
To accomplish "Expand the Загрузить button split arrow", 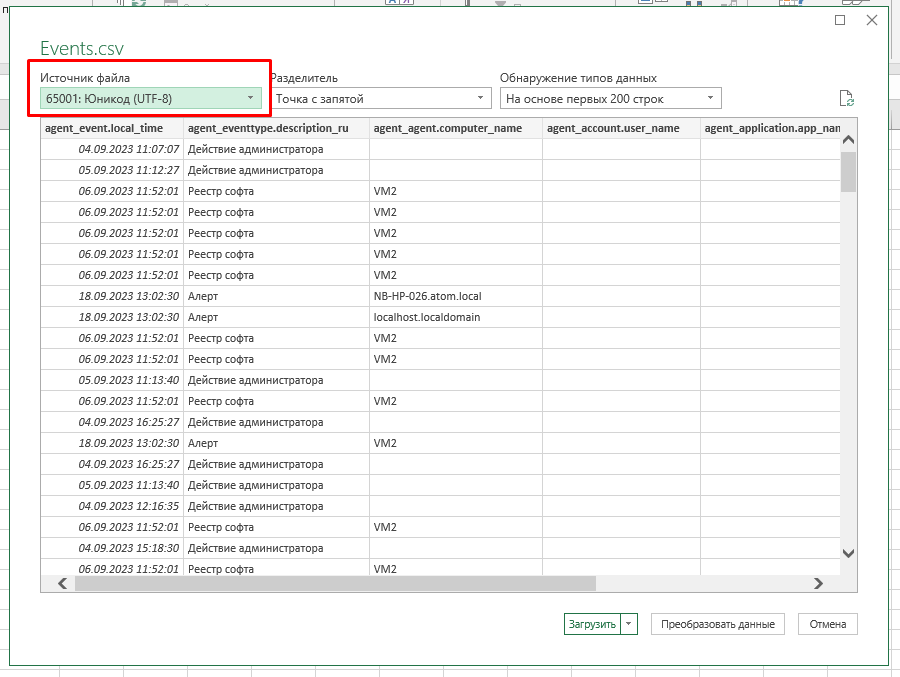I will click(628, 623).
